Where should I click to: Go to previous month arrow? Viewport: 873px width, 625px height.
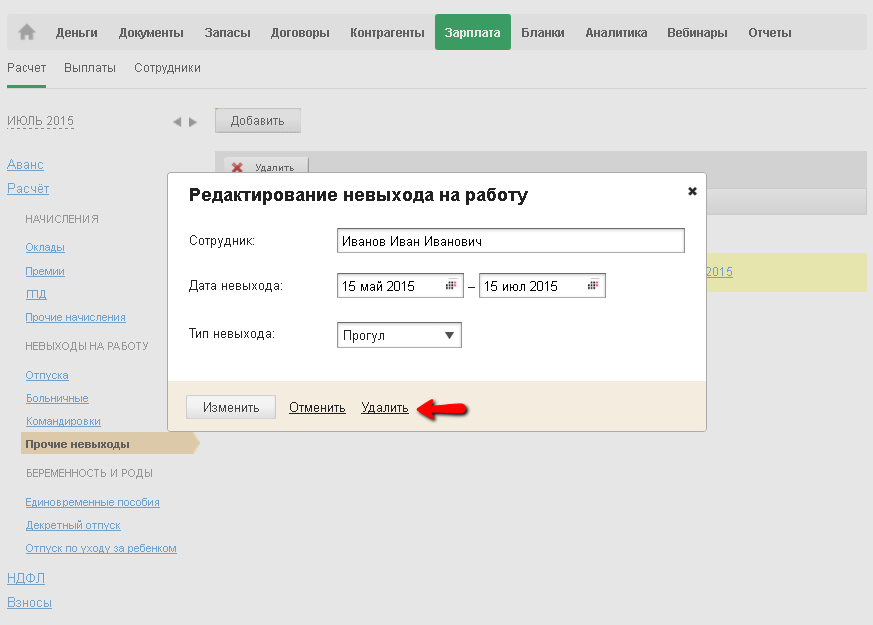pyautogui.click(x=177, y=122)
